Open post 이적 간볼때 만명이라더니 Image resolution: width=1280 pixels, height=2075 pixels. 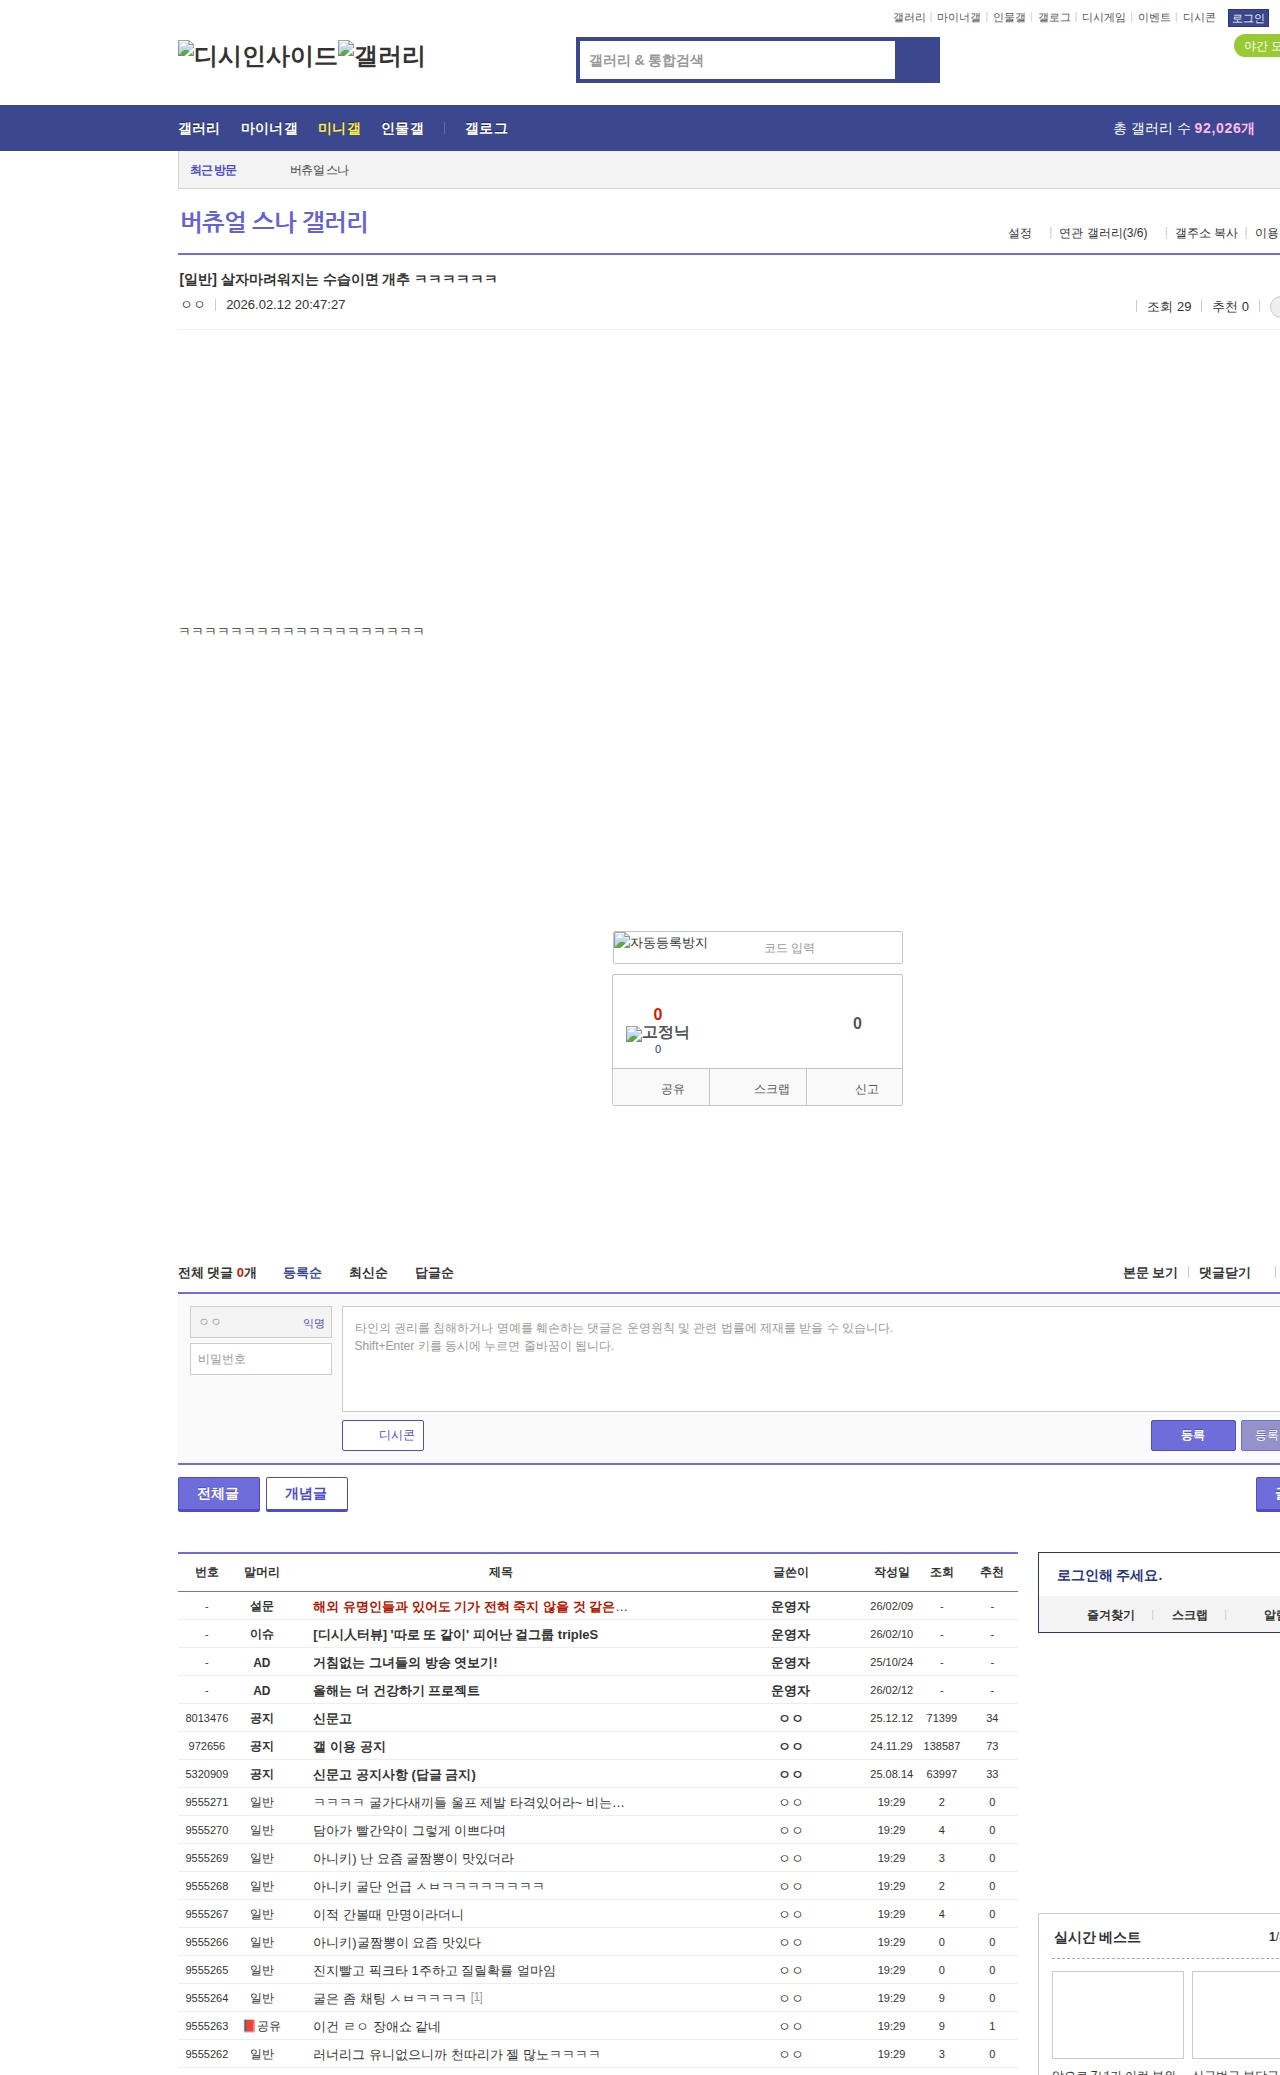[388, 1914]
